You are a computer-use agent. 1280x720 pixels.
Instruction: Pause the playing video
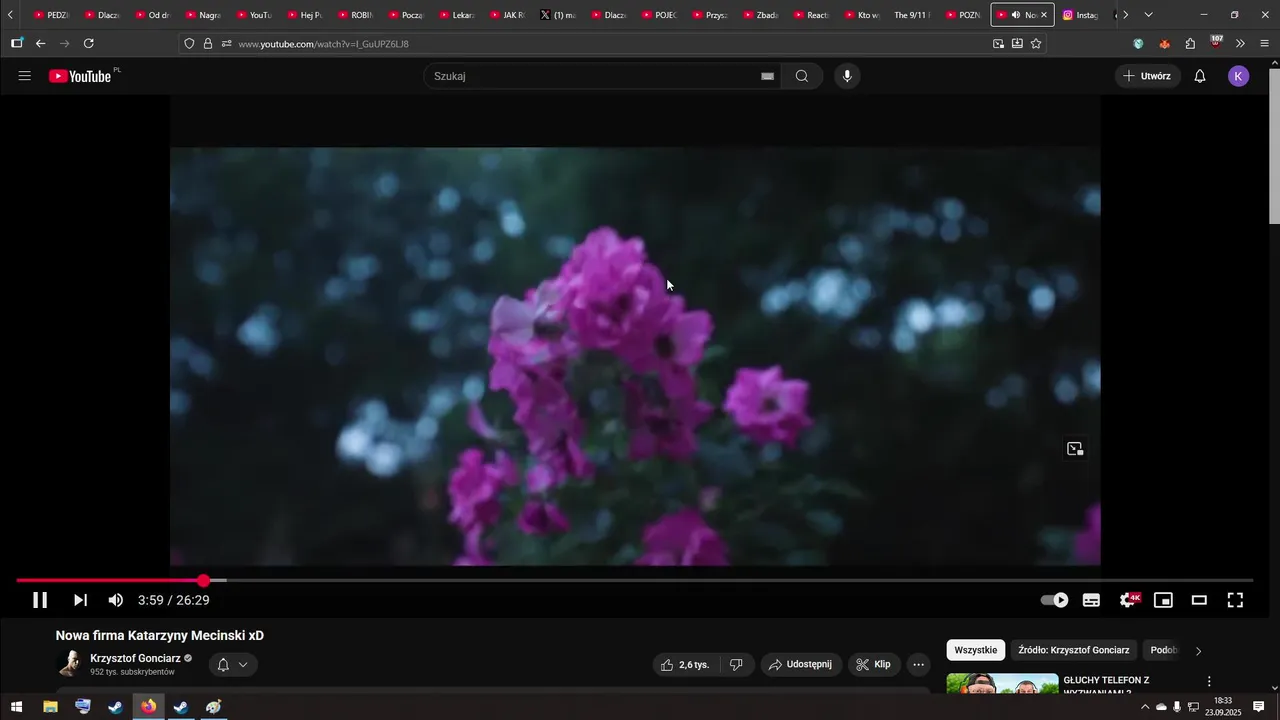(x=40, y=600)
